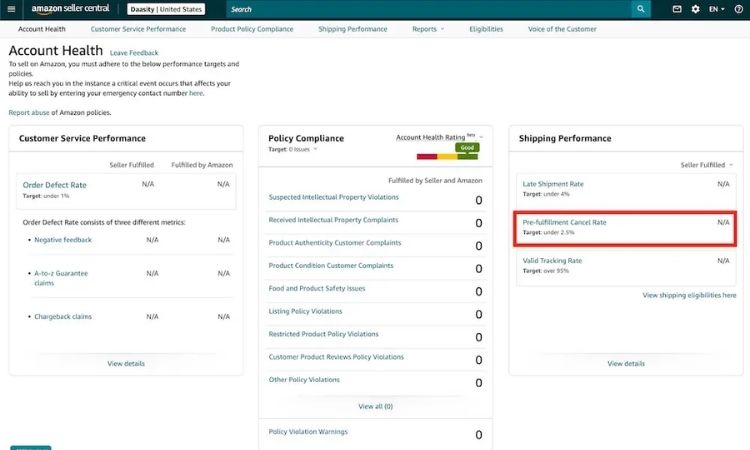Open Customer Product Reviews Policy Violations

pyautogui.click(x=336, y=357)
